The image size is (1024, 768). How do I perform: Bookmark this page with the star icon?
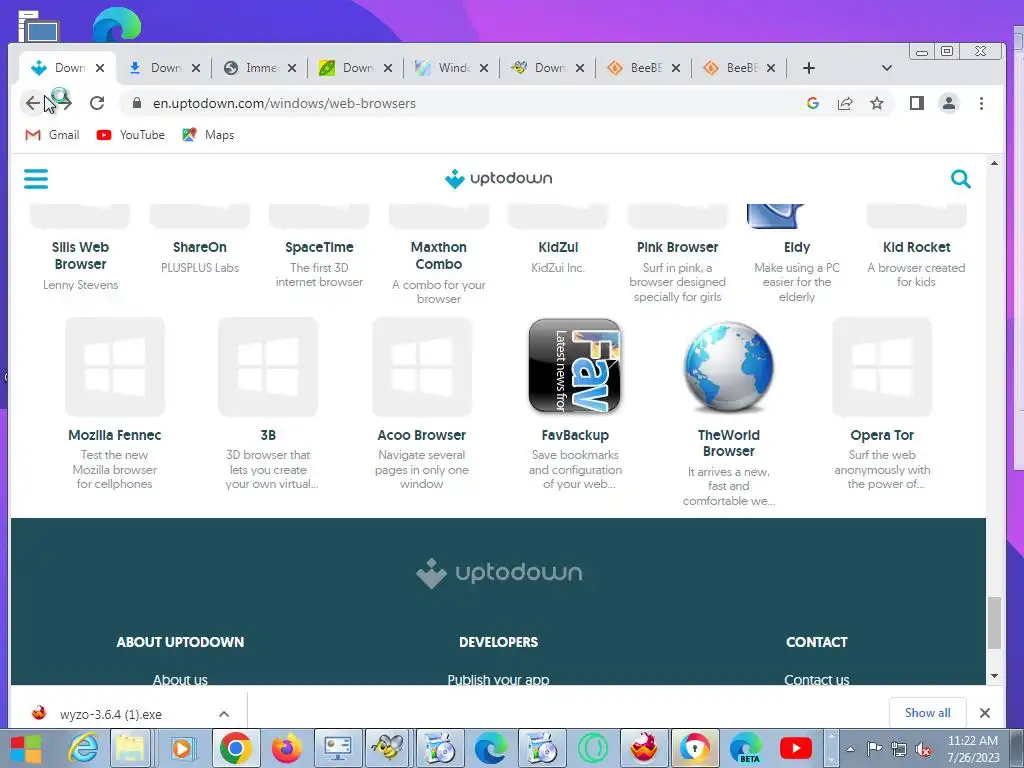point(876,103)
